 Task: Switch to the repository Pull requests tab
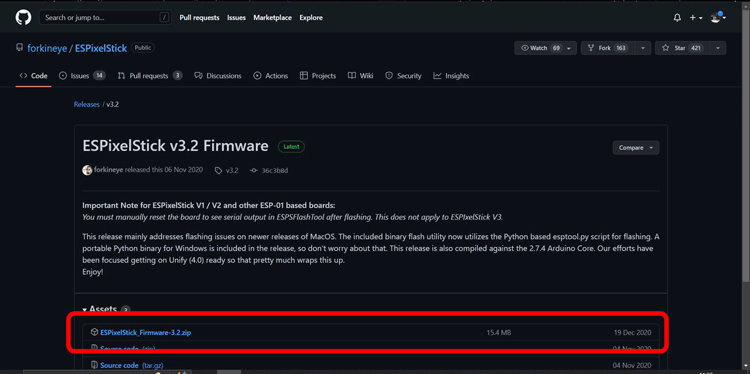click(x=150, y=76)
